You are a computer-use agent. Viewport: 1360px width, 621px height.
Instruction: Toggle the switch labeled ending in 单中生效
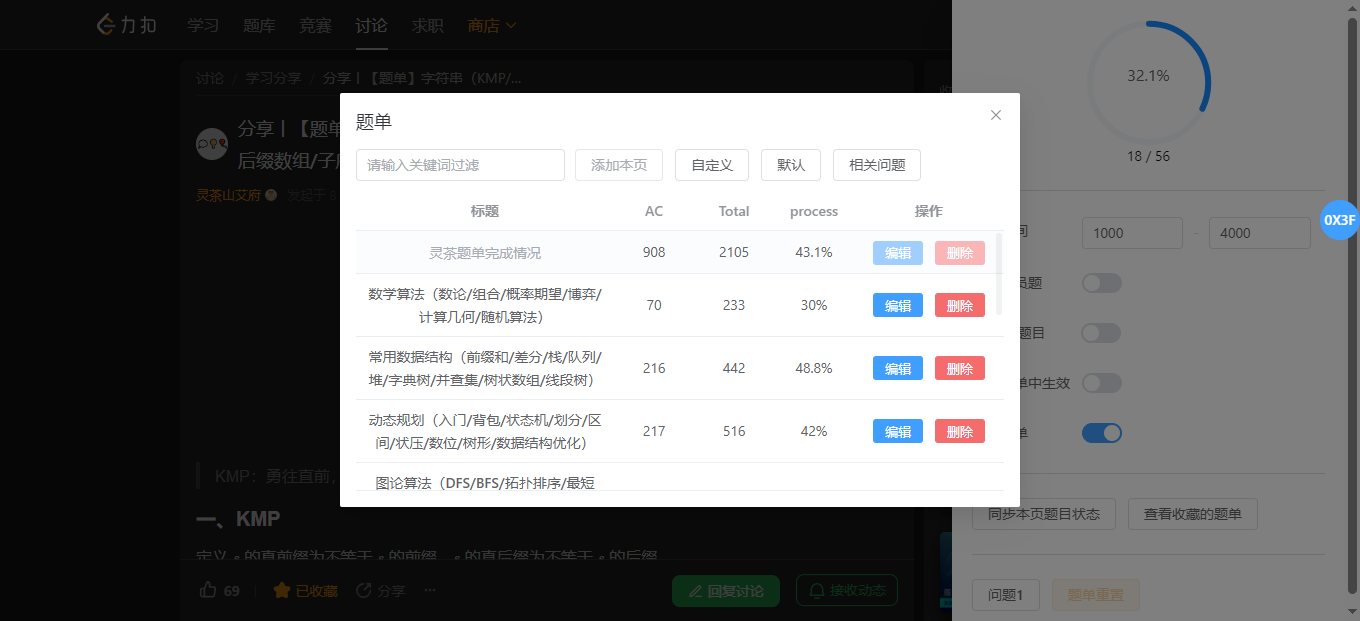click(x=1101, y=383)
